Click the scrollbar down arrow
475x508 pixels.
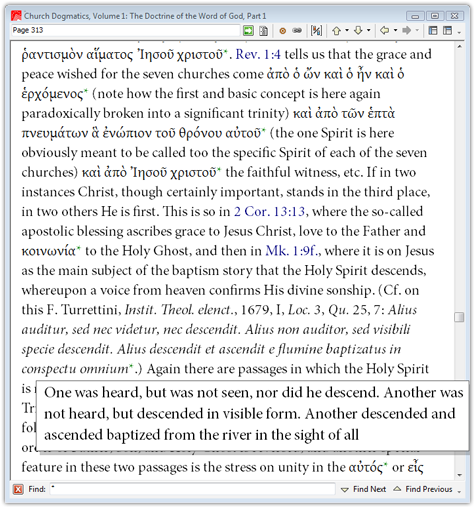[459, 475]
